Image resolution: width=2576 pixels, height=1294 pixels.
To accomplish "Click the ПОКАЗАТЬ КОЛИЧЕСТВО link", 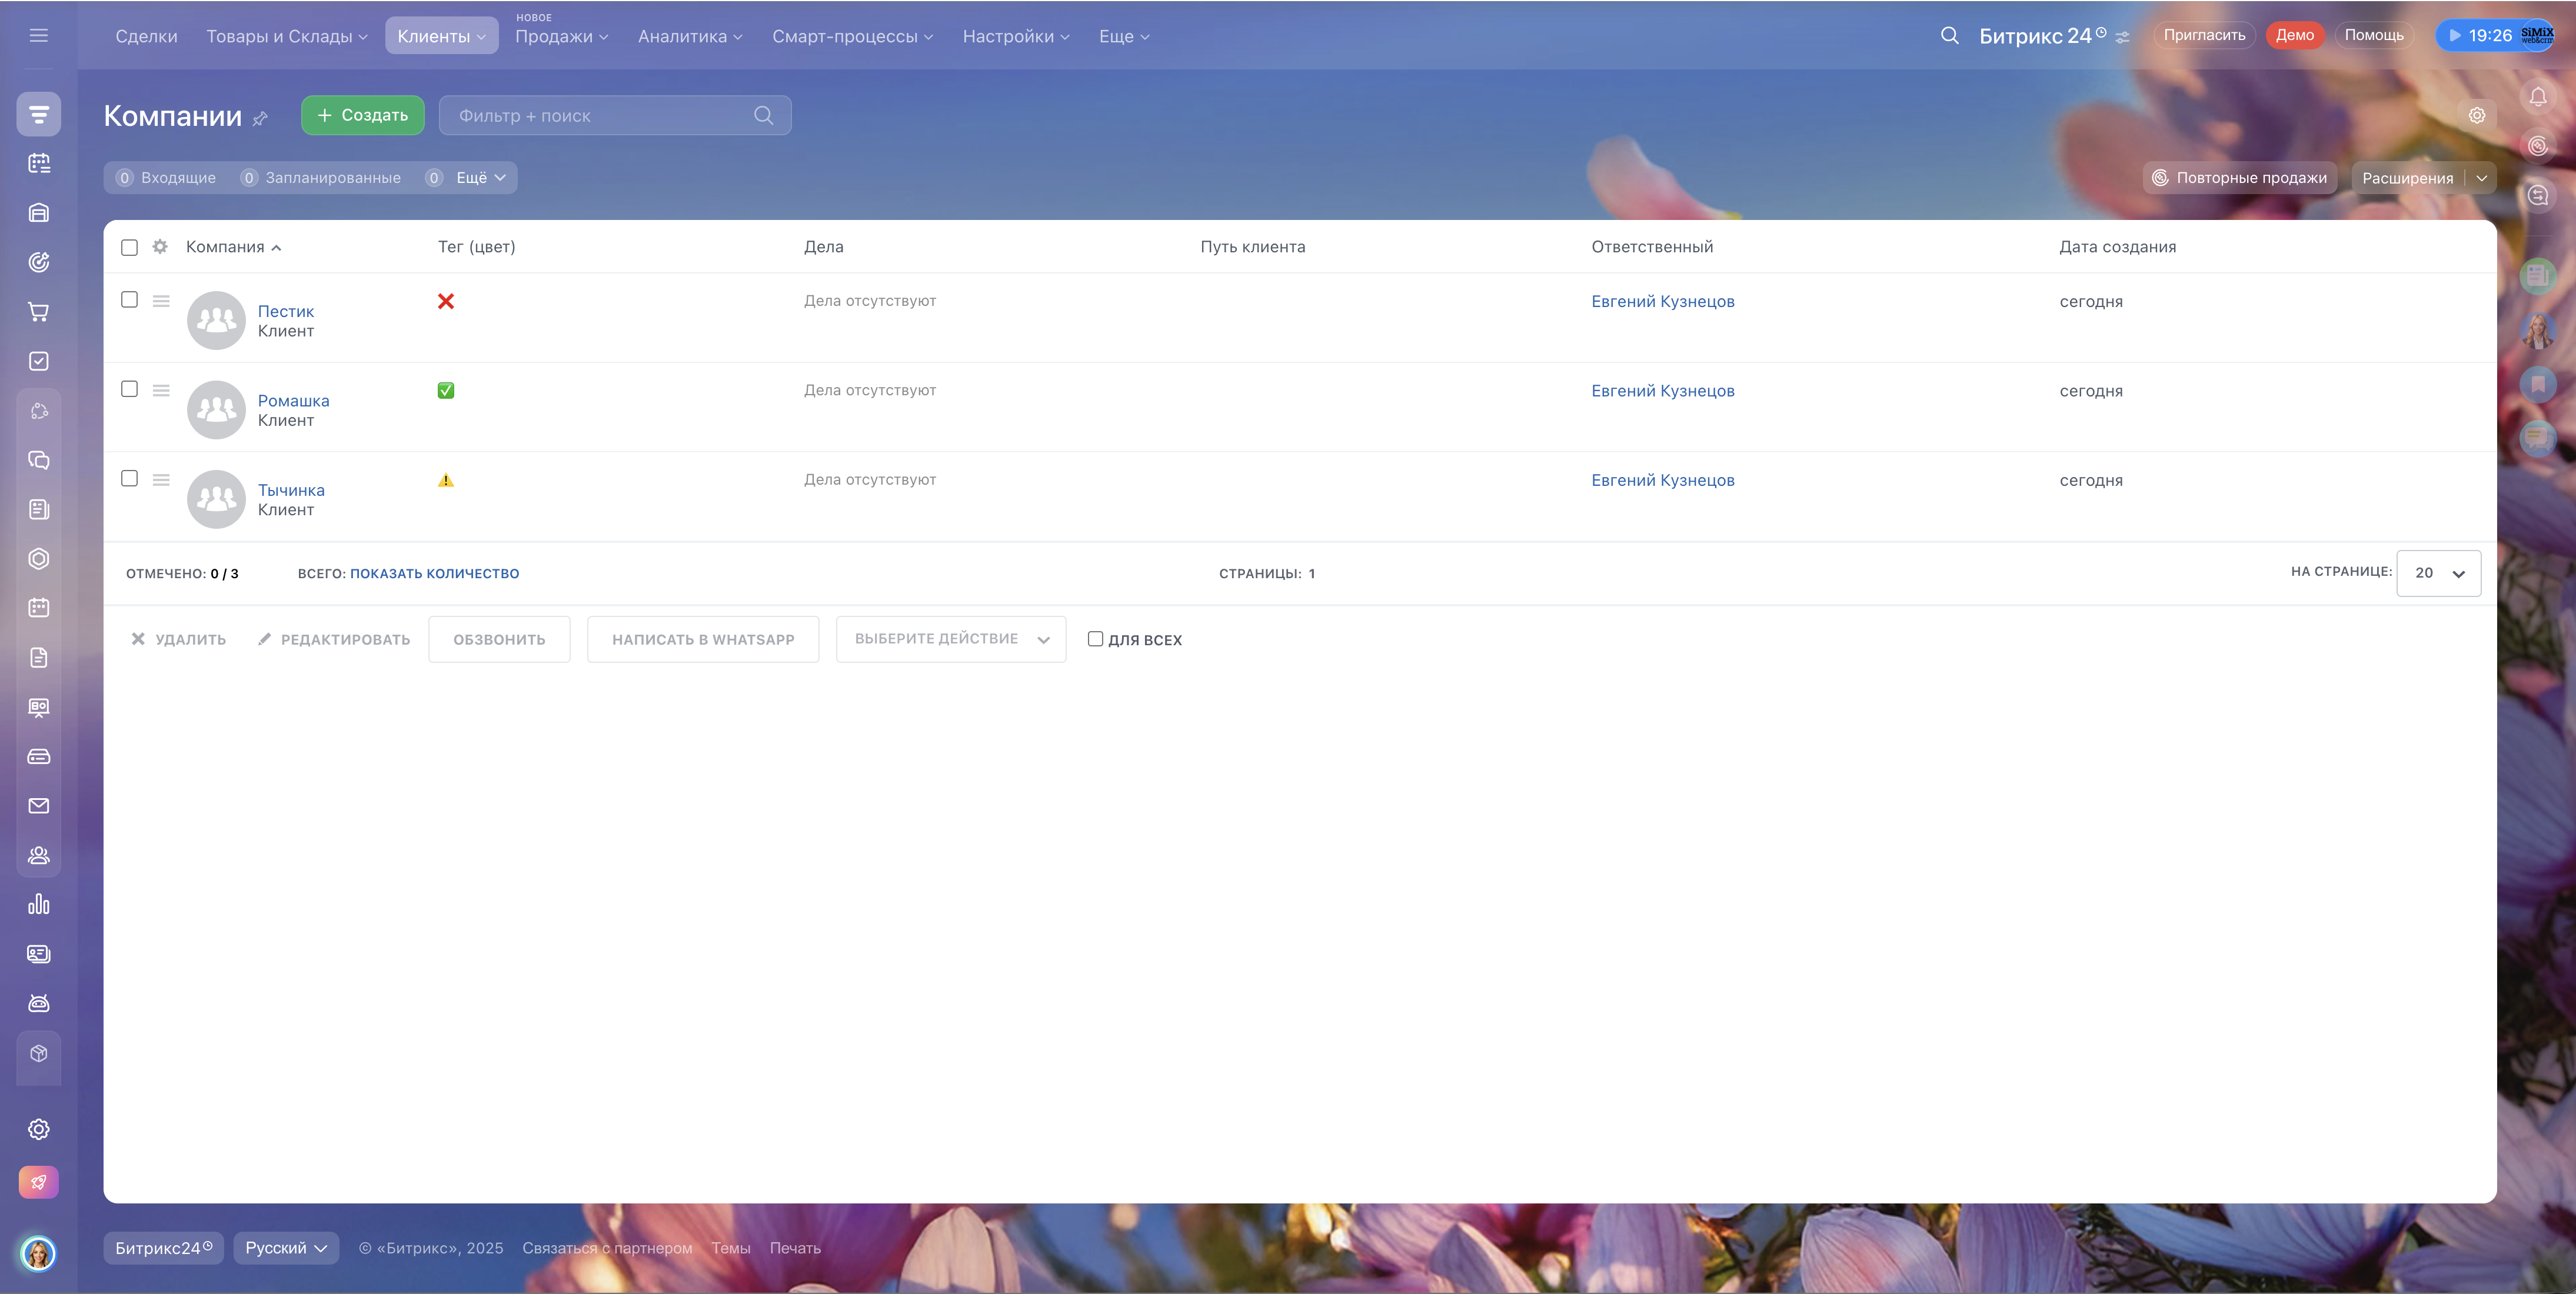I will [434, 573].
